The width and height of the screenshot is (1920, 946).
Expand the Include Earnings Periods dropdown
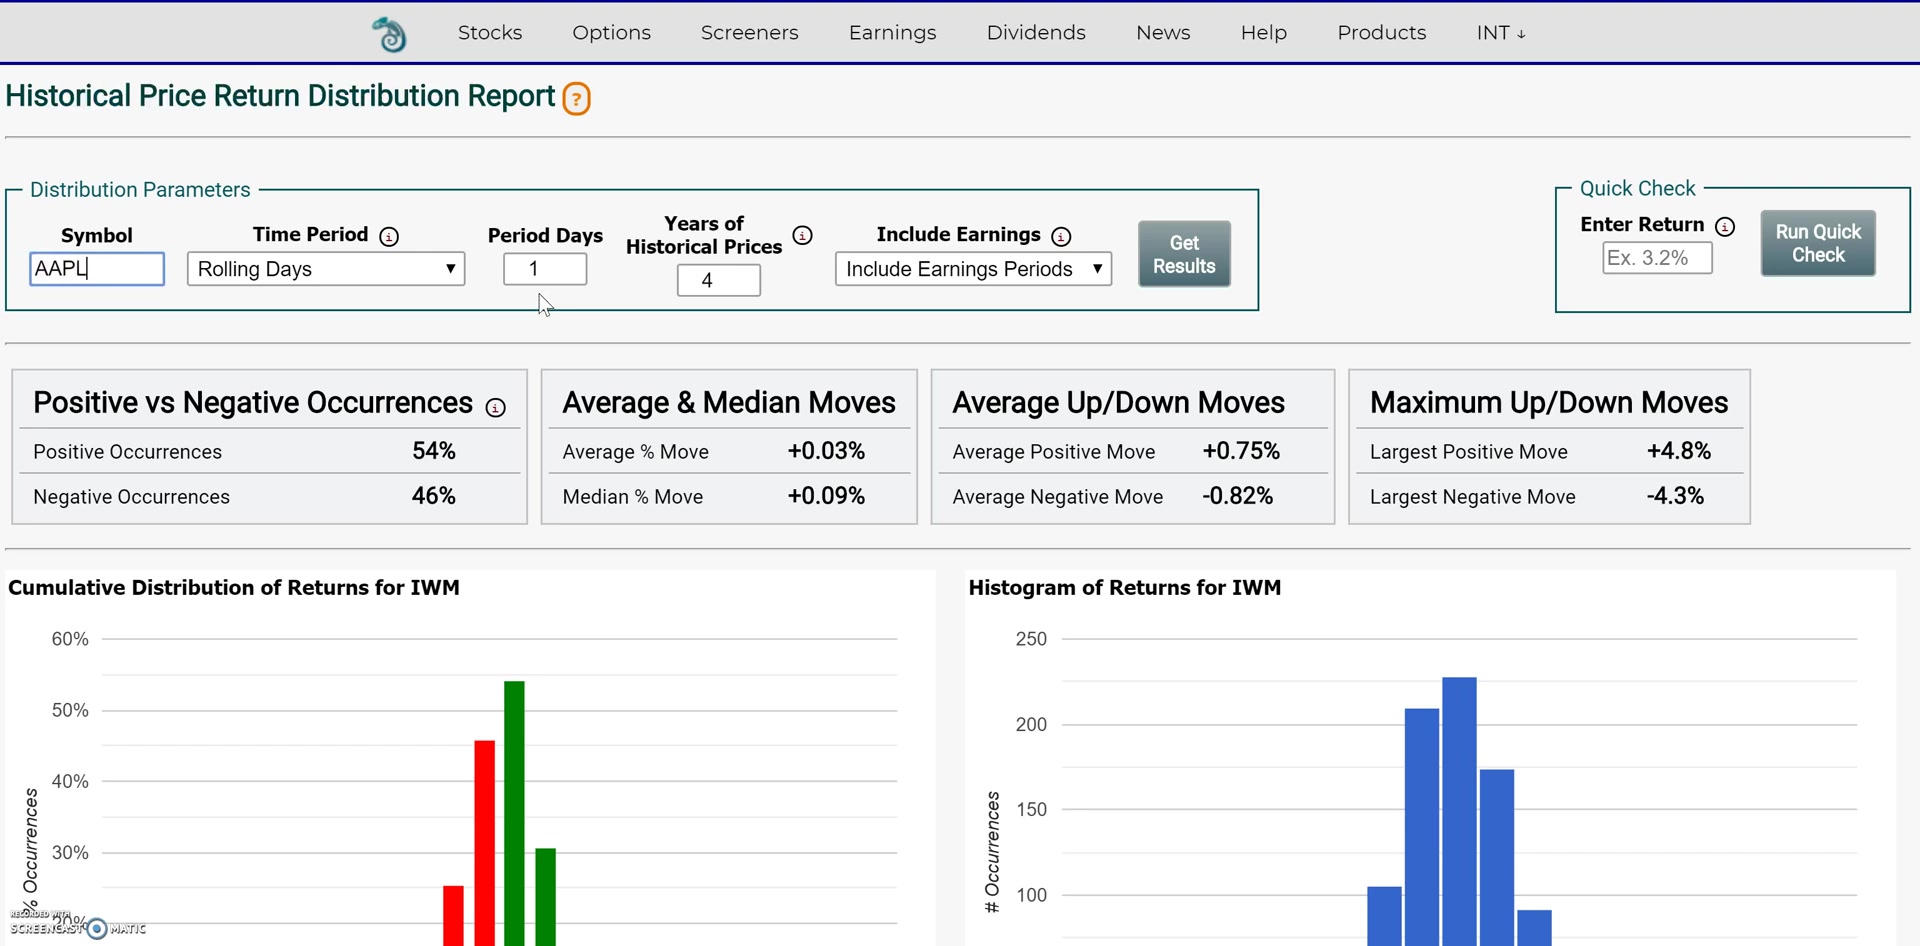973,269
